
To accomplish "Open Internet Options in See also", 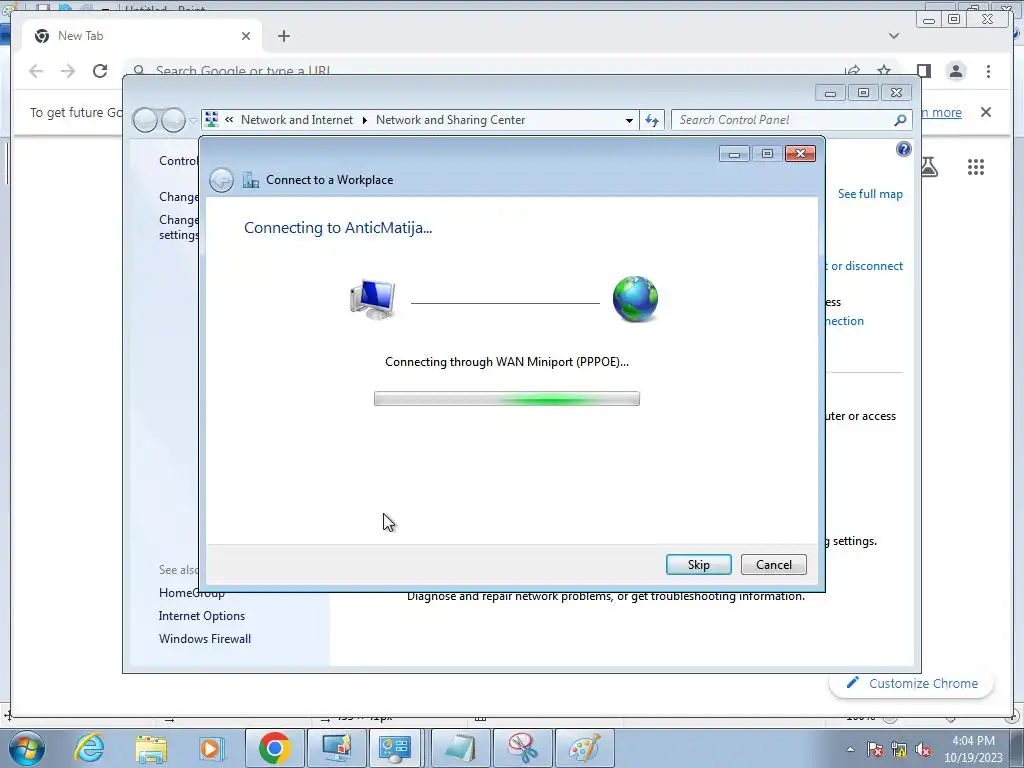I will pyautogui.click(x=202, y=616).
